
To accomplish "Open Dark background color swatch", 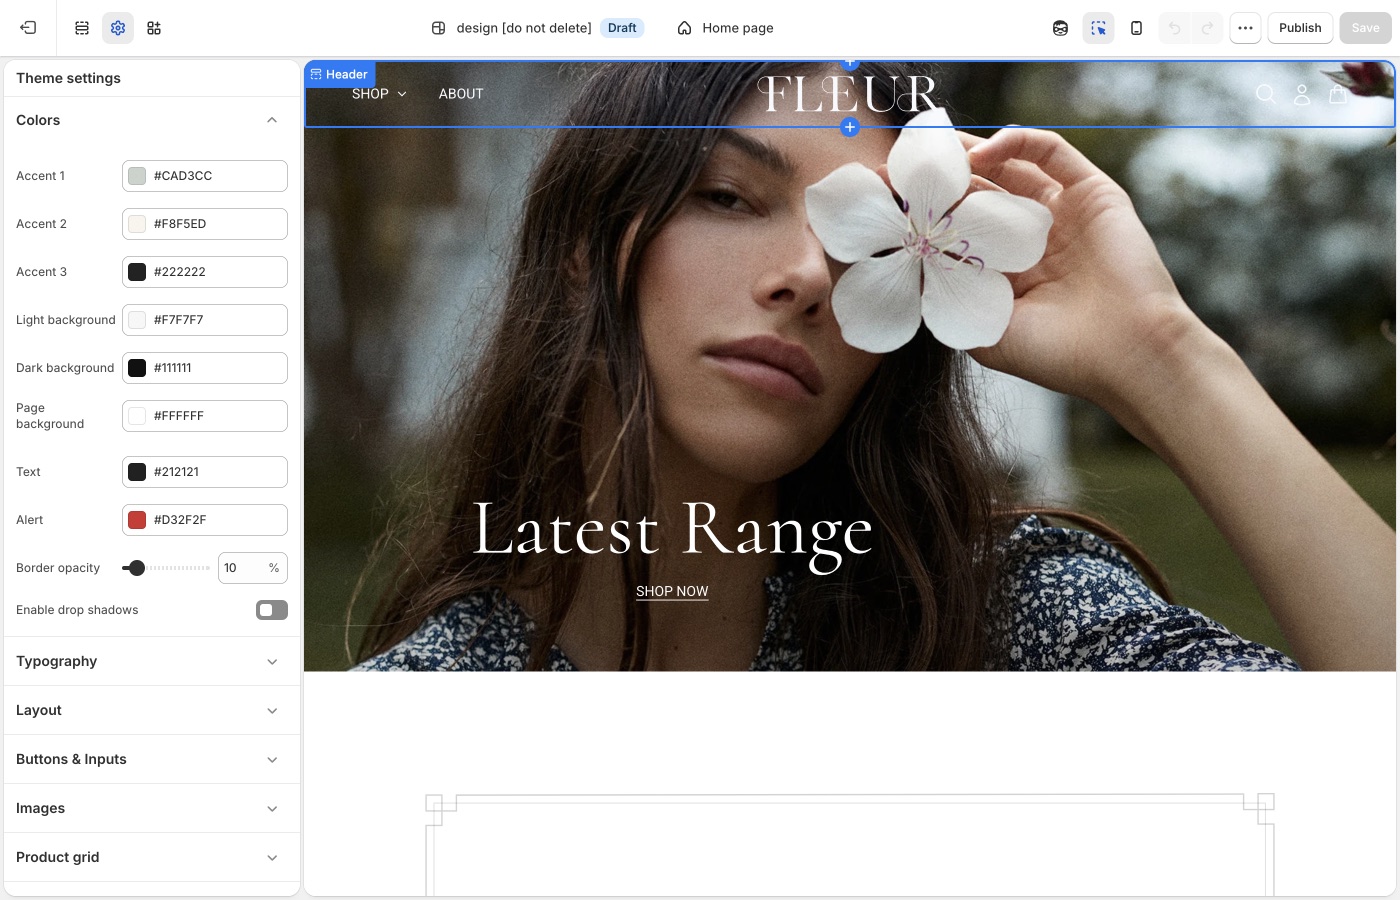I will click(137, 368).
